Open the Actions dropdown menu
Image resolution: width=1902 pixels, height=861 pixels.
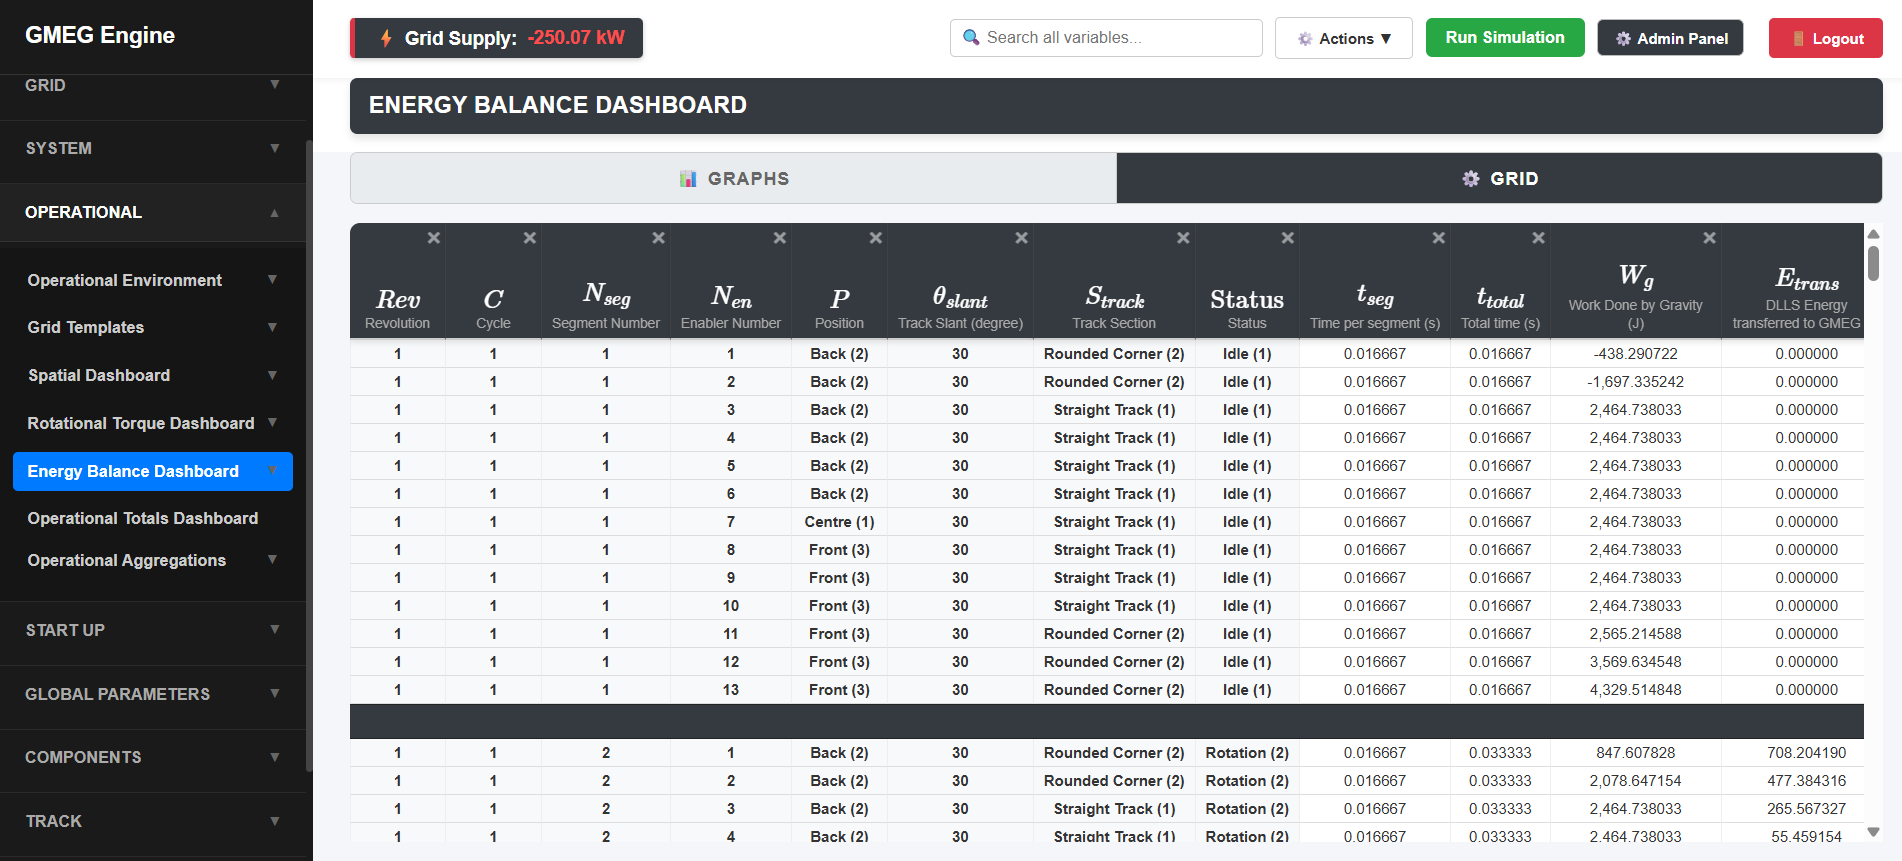point(1343,38)
